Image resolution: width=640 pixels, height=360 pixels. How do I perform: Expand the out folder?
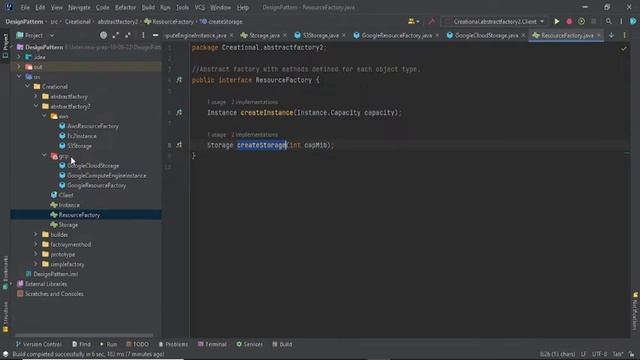19,67
